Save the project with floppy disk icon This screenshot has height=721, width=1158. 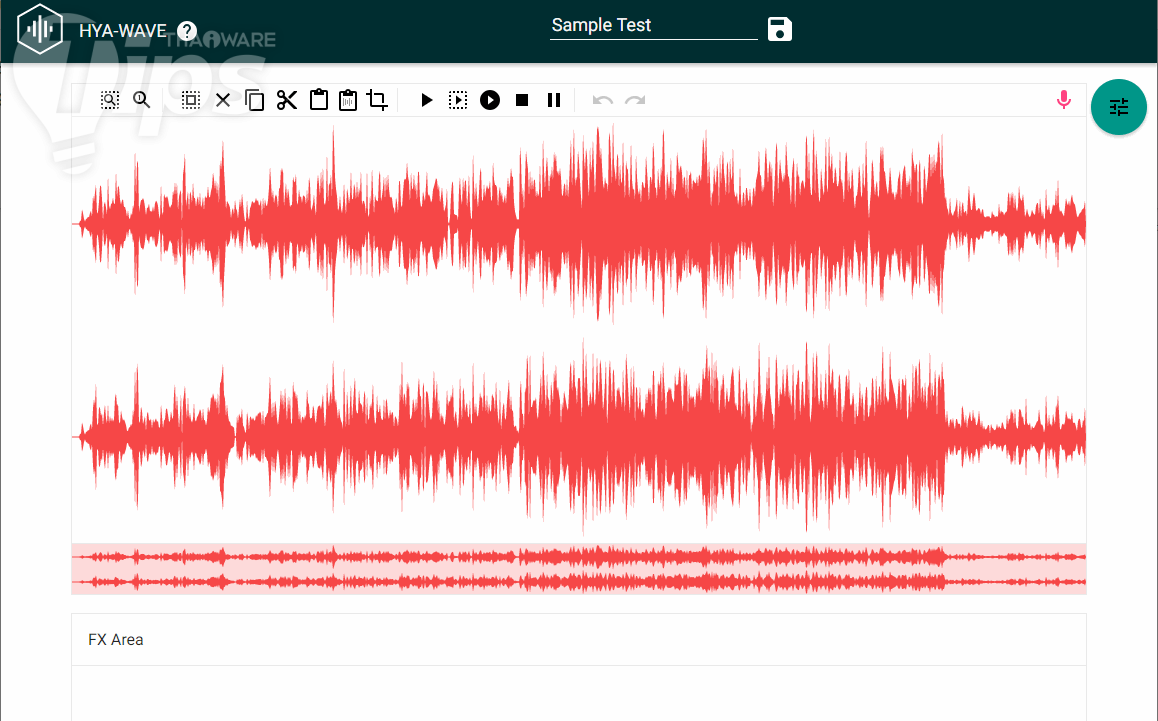(x=779, y=29)
